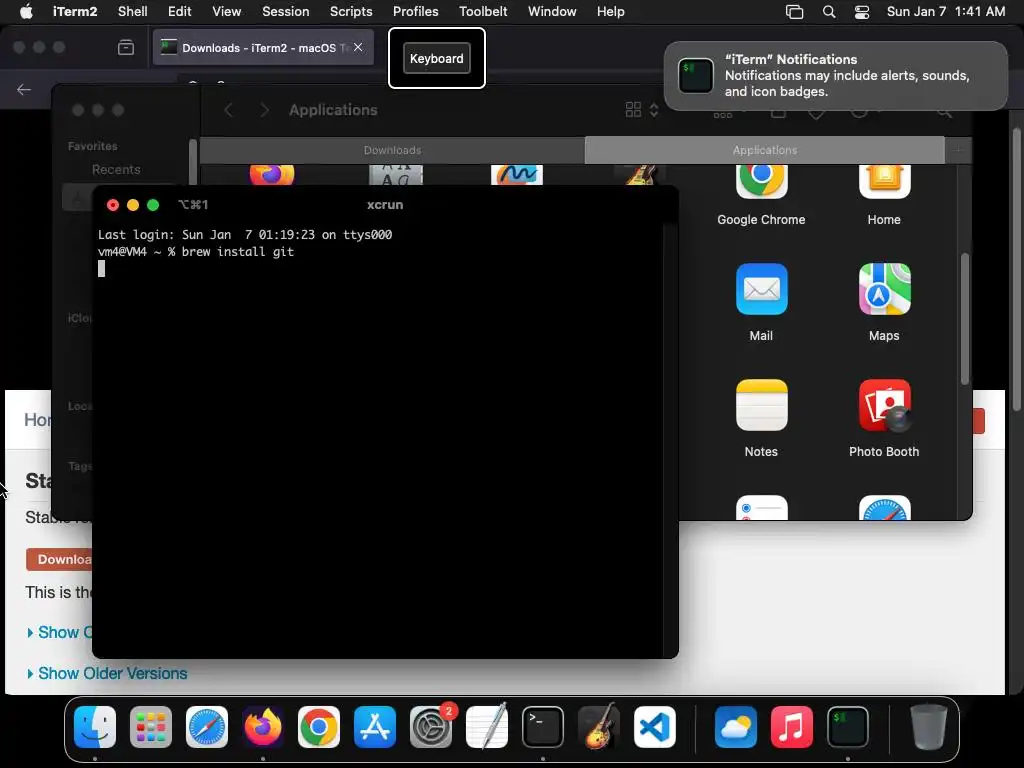Open Launchpad in the Dock
Screen dimensions: 1024x768
click(151, 727)
